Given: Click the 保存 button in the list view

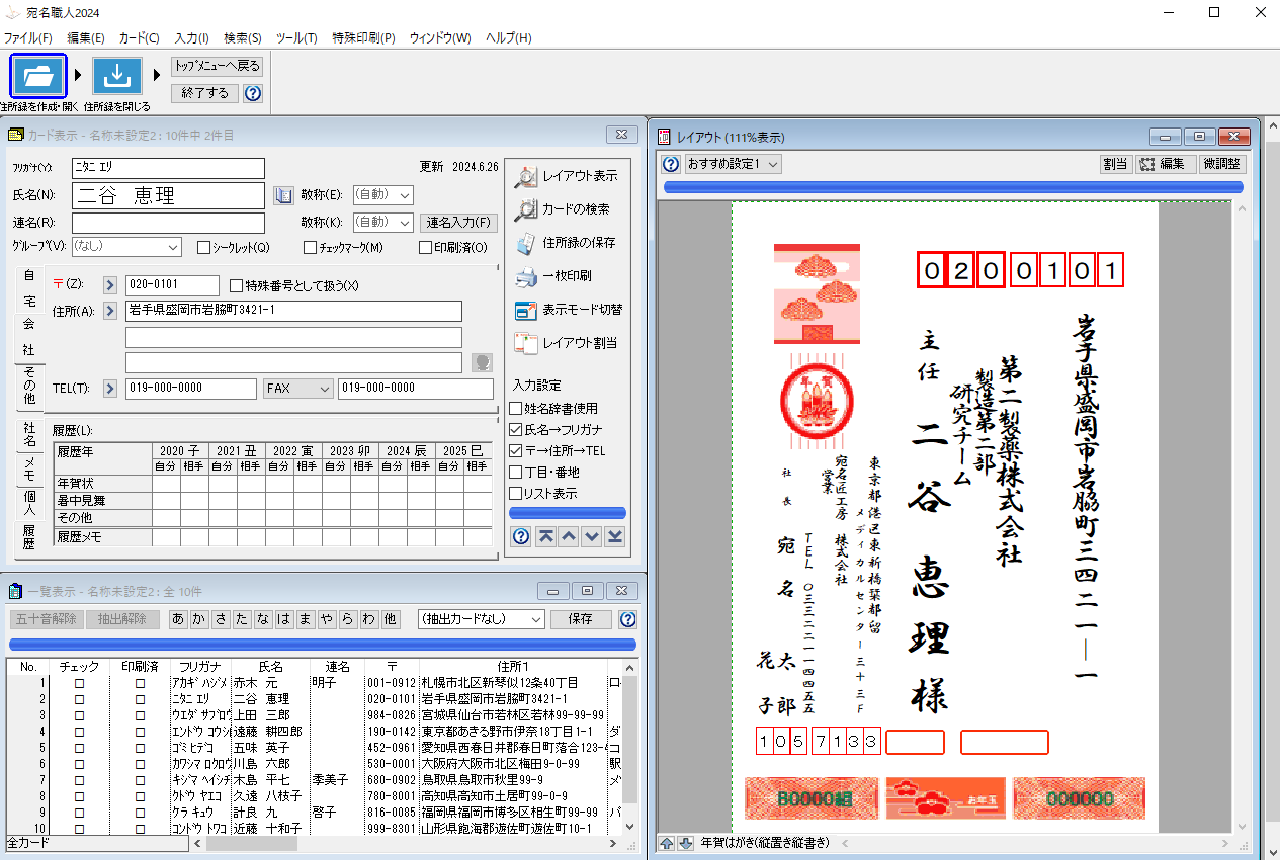Looking at the screenshot, I should pos(581,619).
